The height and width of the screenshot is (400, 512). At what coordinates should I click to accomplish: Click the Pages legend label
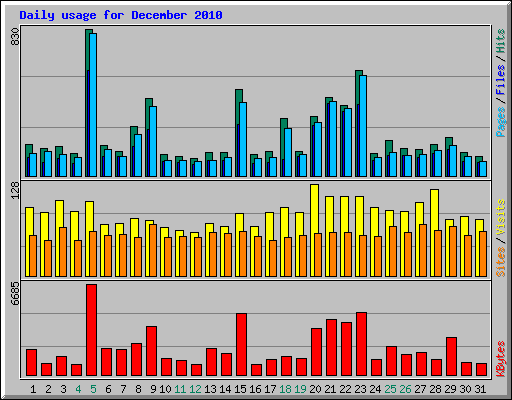click(x=501, y=122)
